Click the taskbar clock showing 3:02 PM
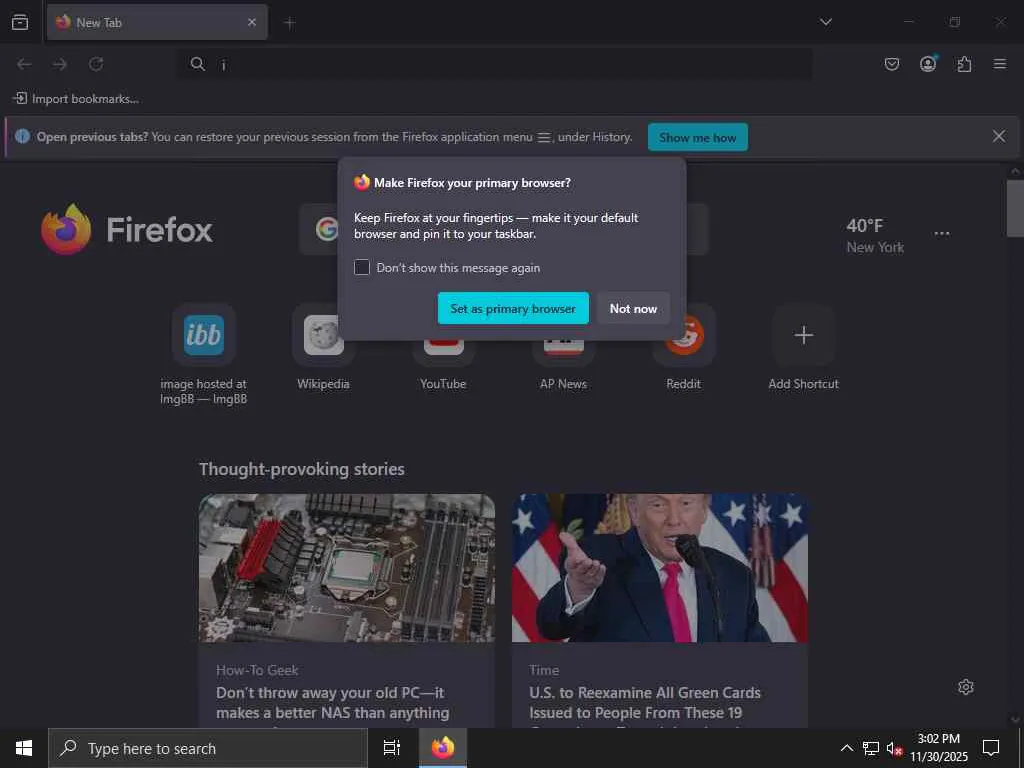 coord(938,748)
